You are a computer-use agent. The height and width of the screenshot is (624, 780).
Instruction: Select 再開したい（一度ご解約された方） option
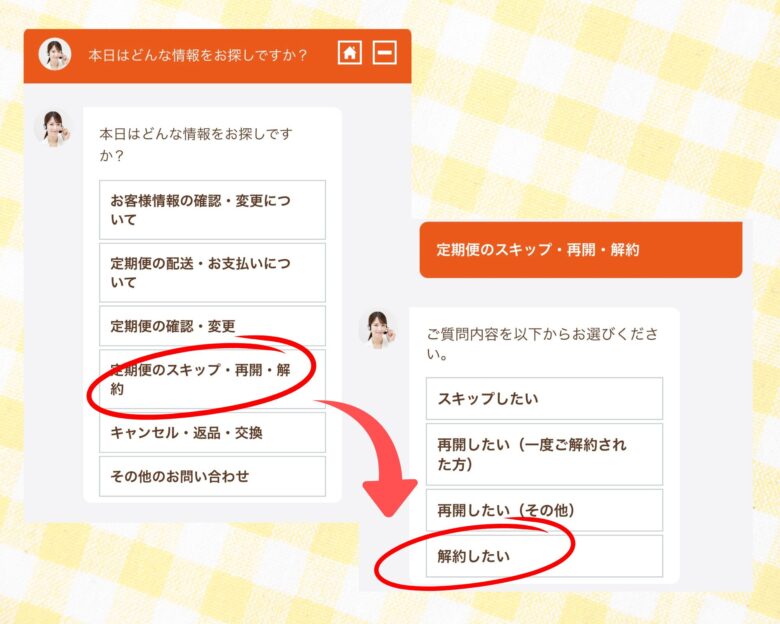[x=544, y=454]
